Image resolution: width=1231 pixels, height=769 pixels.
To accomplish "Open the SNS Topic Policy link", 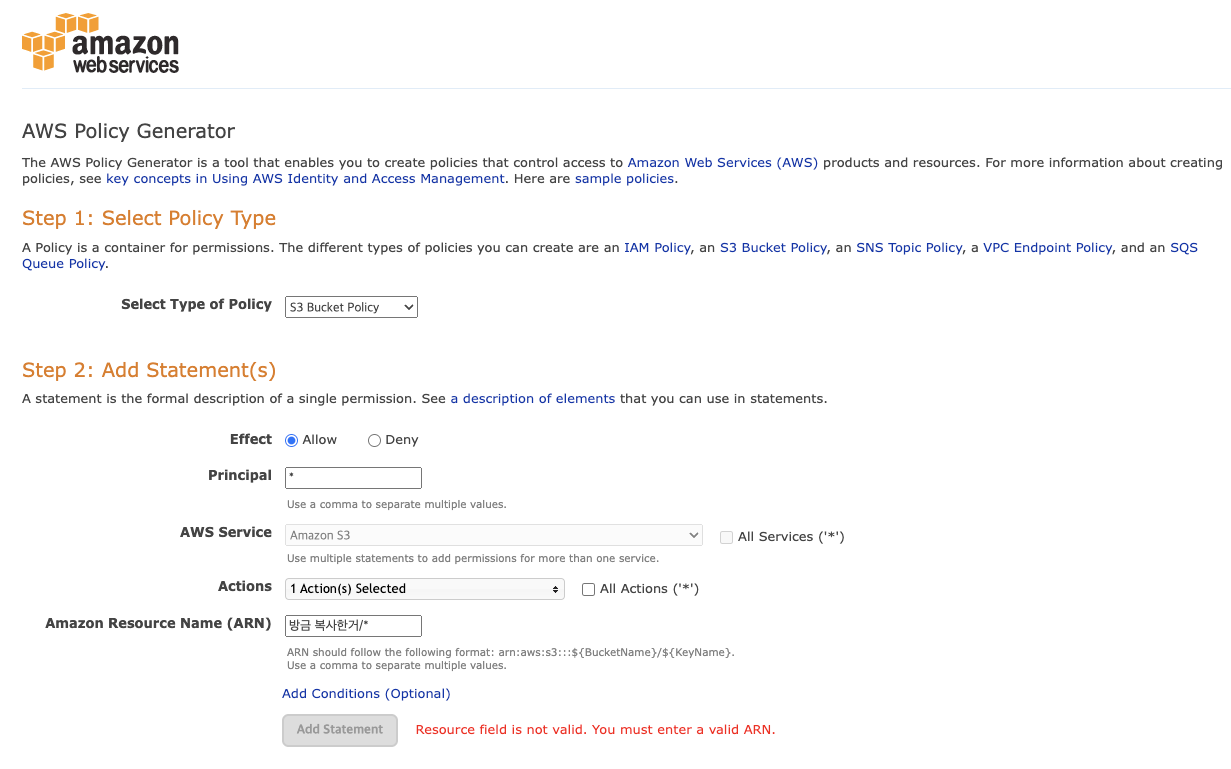I will click(x=909, y=247).
